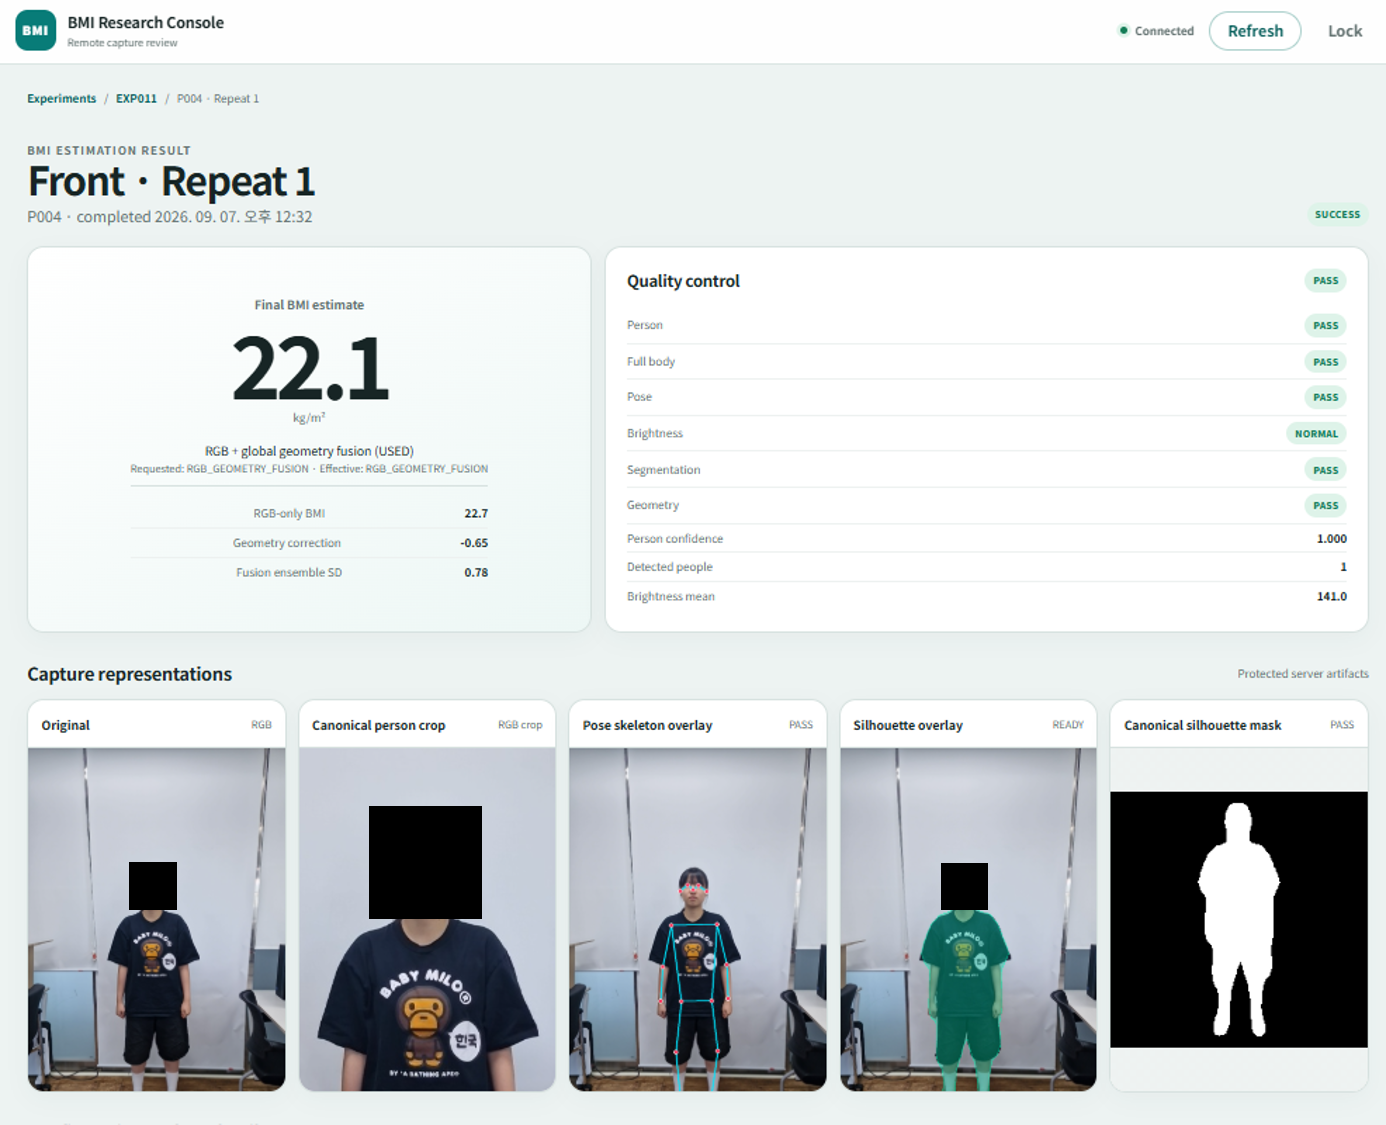Click the Person confidence value 1.000

pyautogui.click(x=1332, y=538)
